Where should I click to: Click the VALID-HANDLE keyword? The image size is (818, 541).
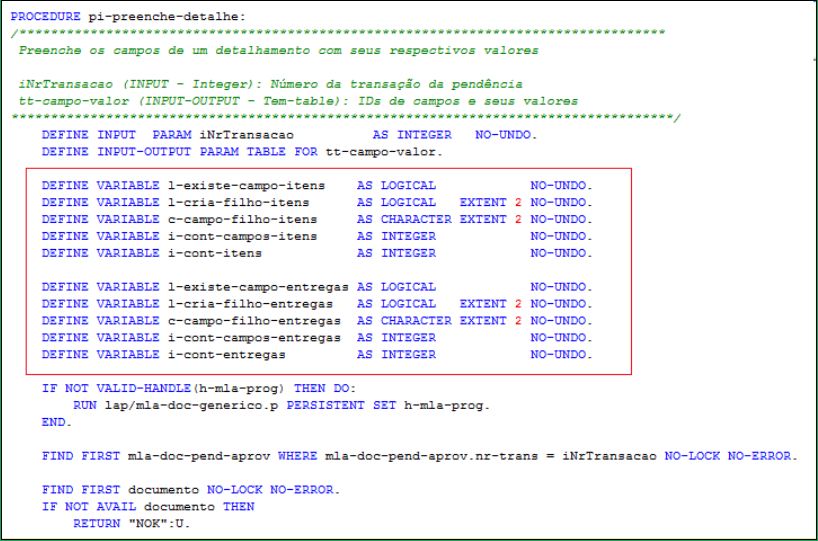pos(143,388)
